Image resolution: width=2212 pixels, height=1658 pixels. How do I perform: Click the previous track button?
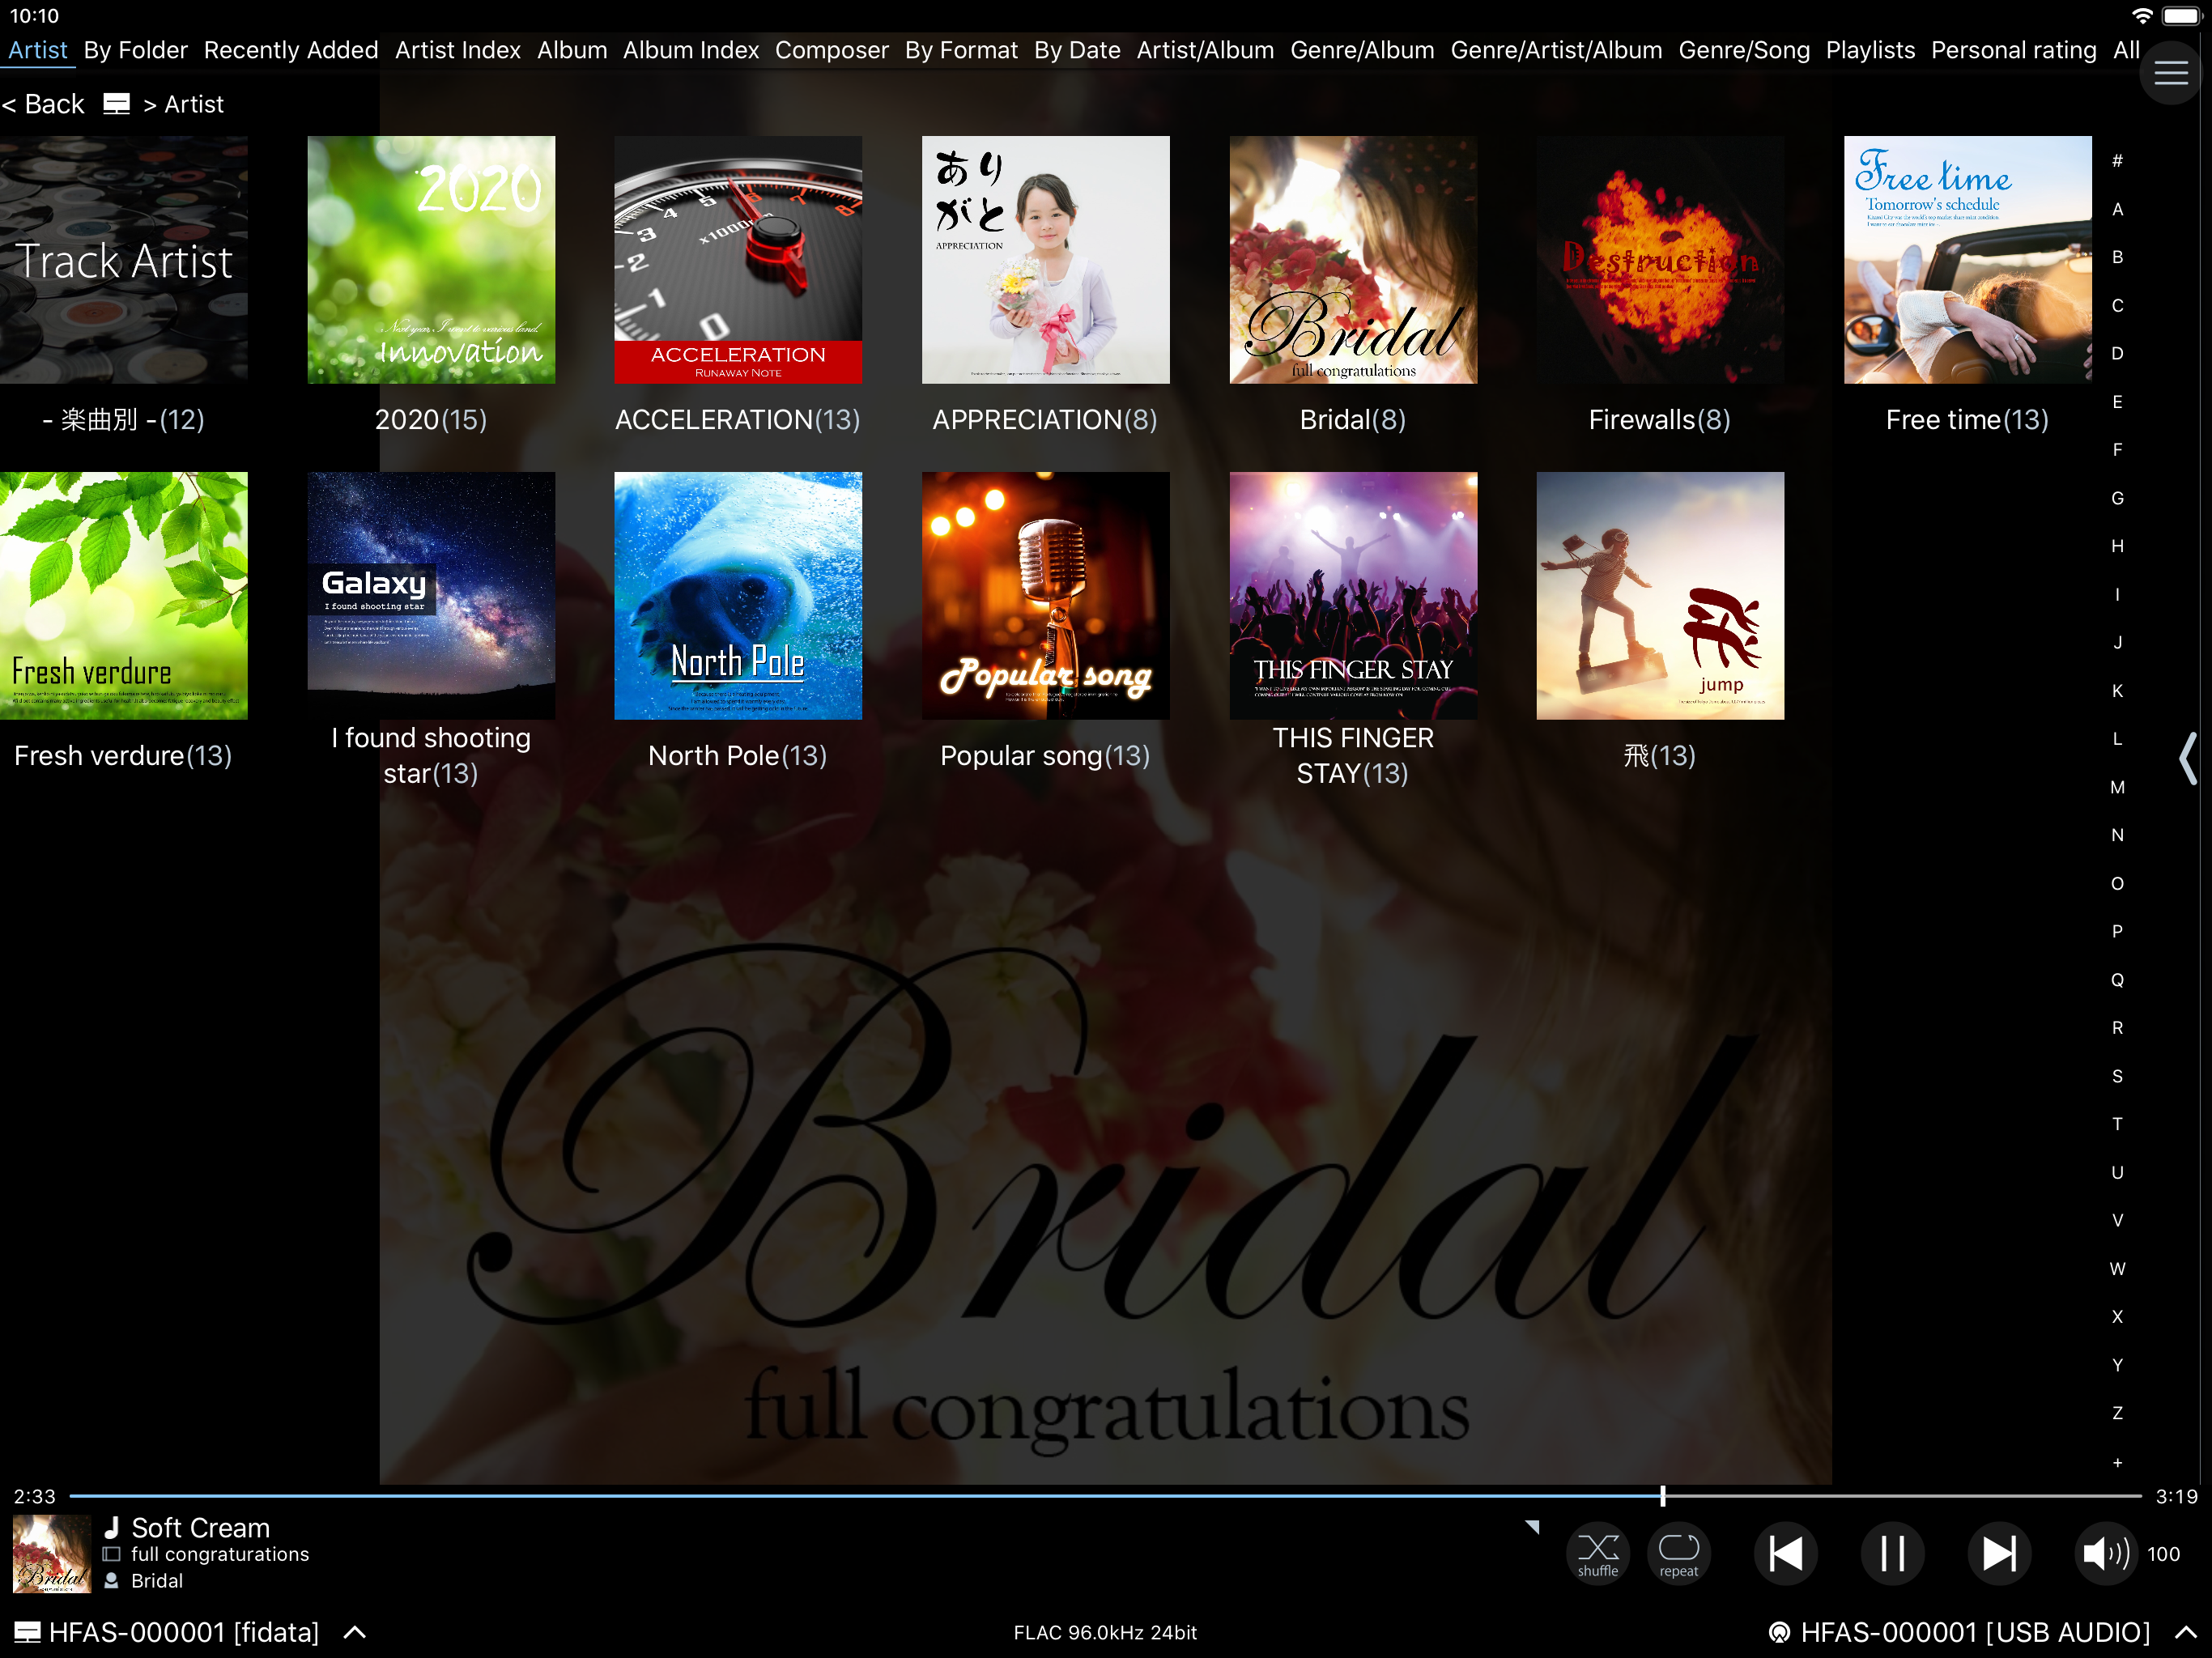(1786, 1553)
